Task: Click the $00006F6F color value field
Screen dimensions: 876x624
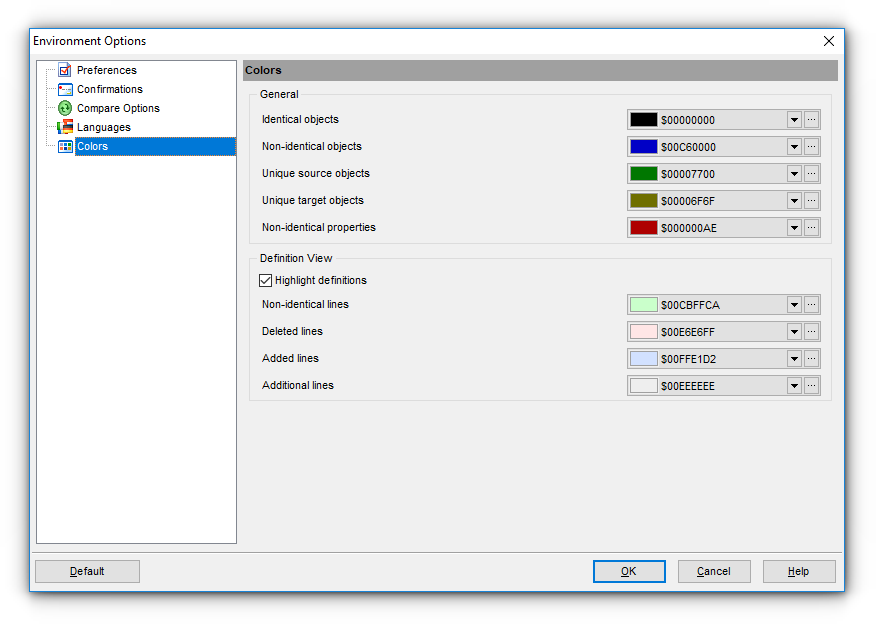Action: coord(722,201)
